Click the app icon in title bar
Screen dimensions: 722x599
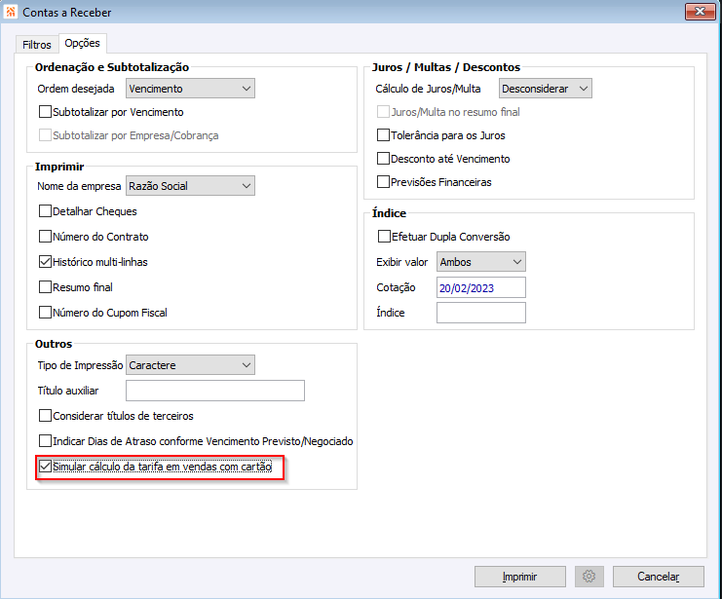(x=11, y=12)
